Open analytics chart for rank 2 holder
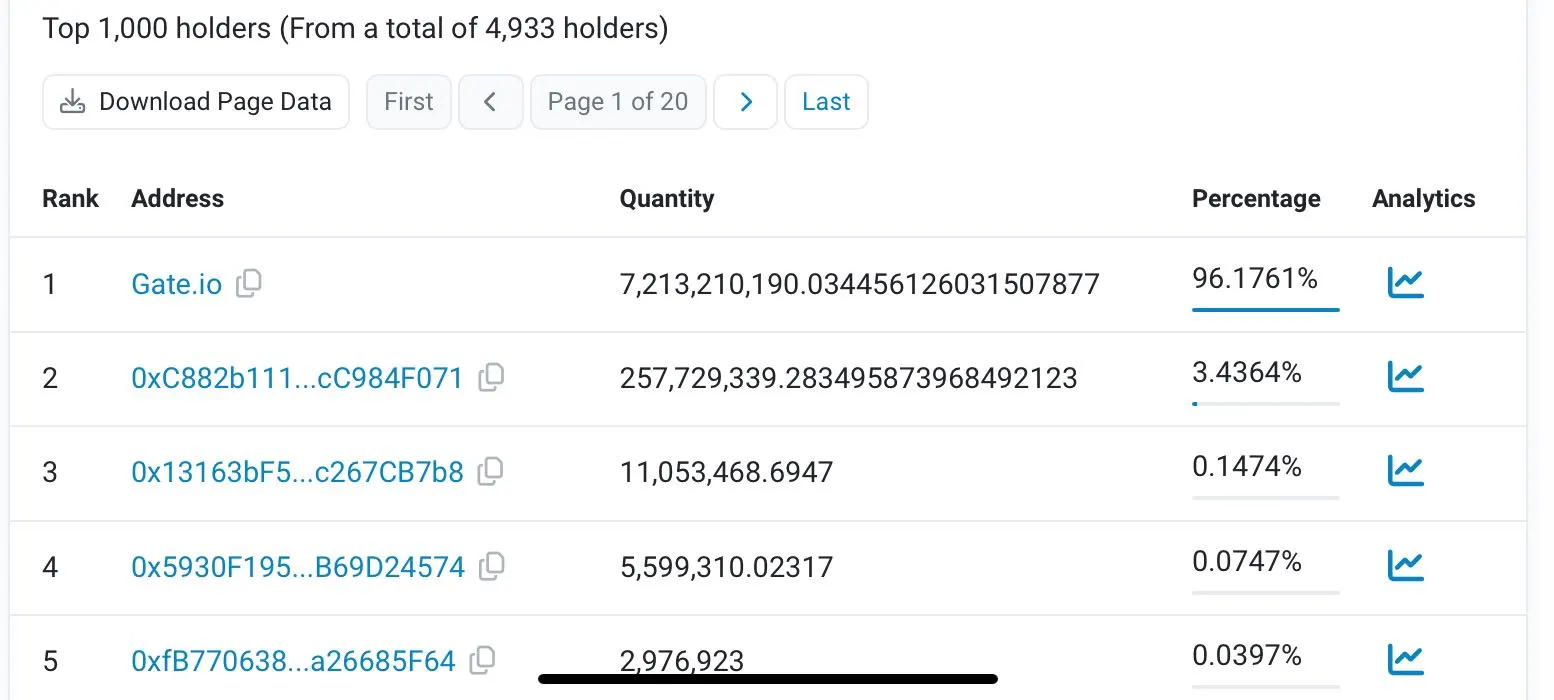Screen dimensions: 1554x700 click(x=1405, y=377)
